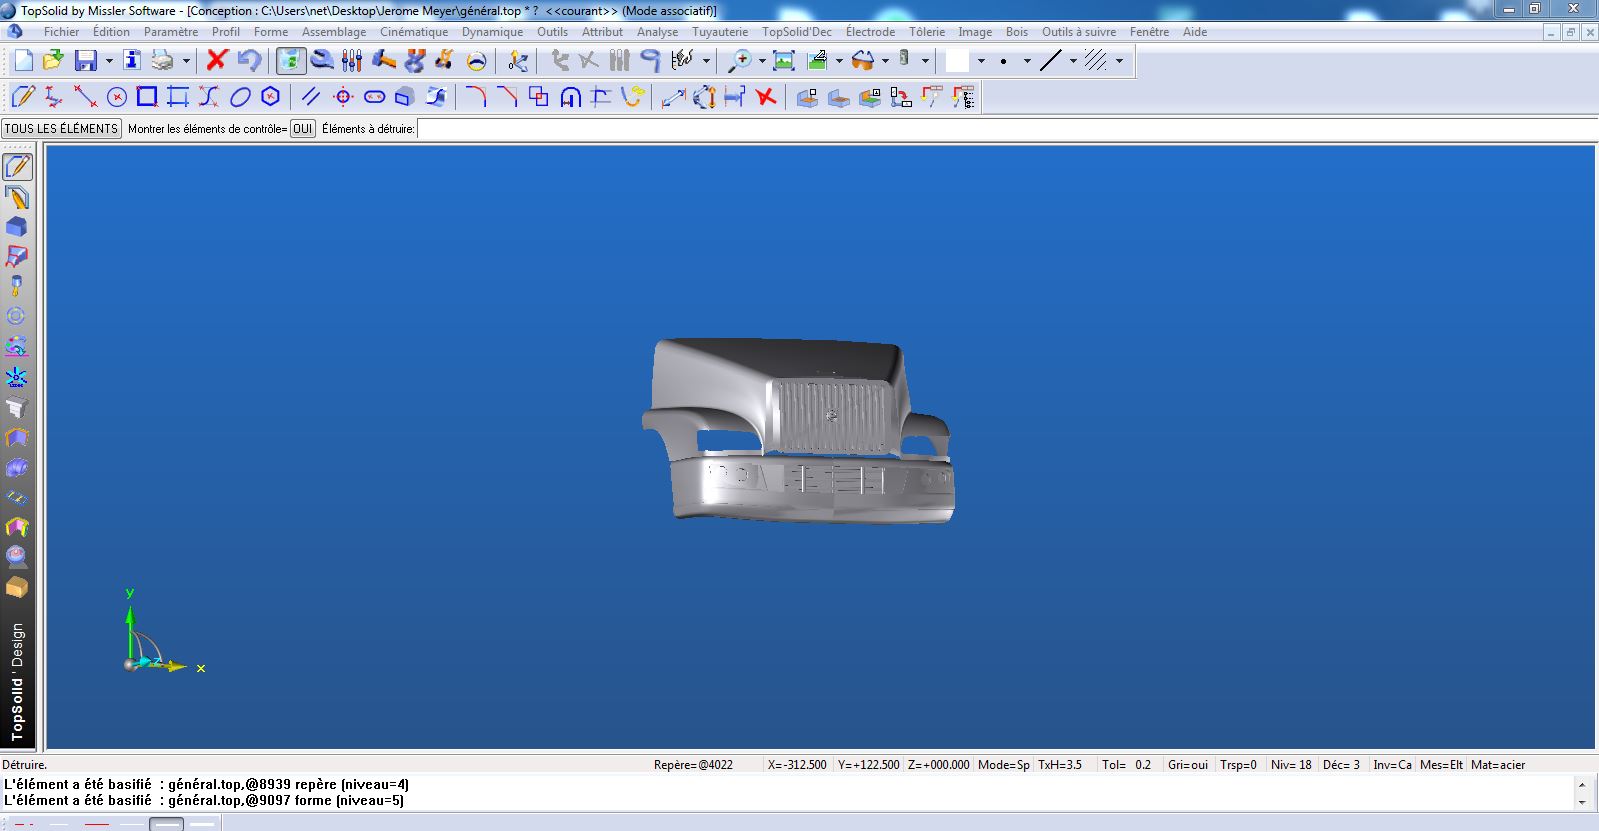Image resolution: width=1599 pixels, height=831 pixels.
Task: Click the save floppy disk icon
Action: point(86,61)
